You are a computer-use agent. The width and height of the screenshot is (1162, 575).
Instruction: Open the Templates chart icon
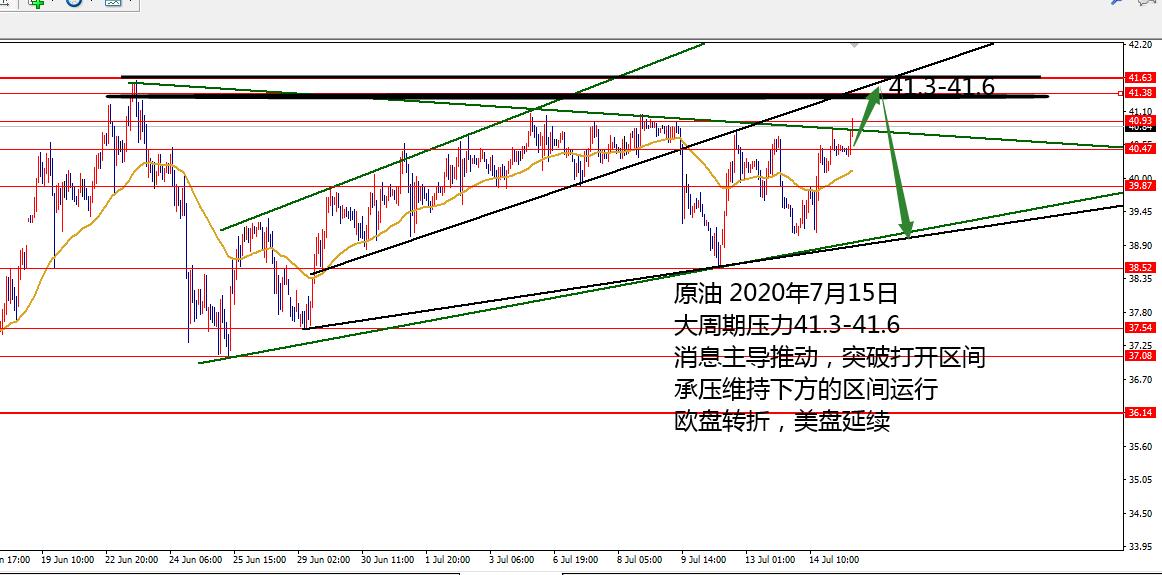[x=112, y=4]
